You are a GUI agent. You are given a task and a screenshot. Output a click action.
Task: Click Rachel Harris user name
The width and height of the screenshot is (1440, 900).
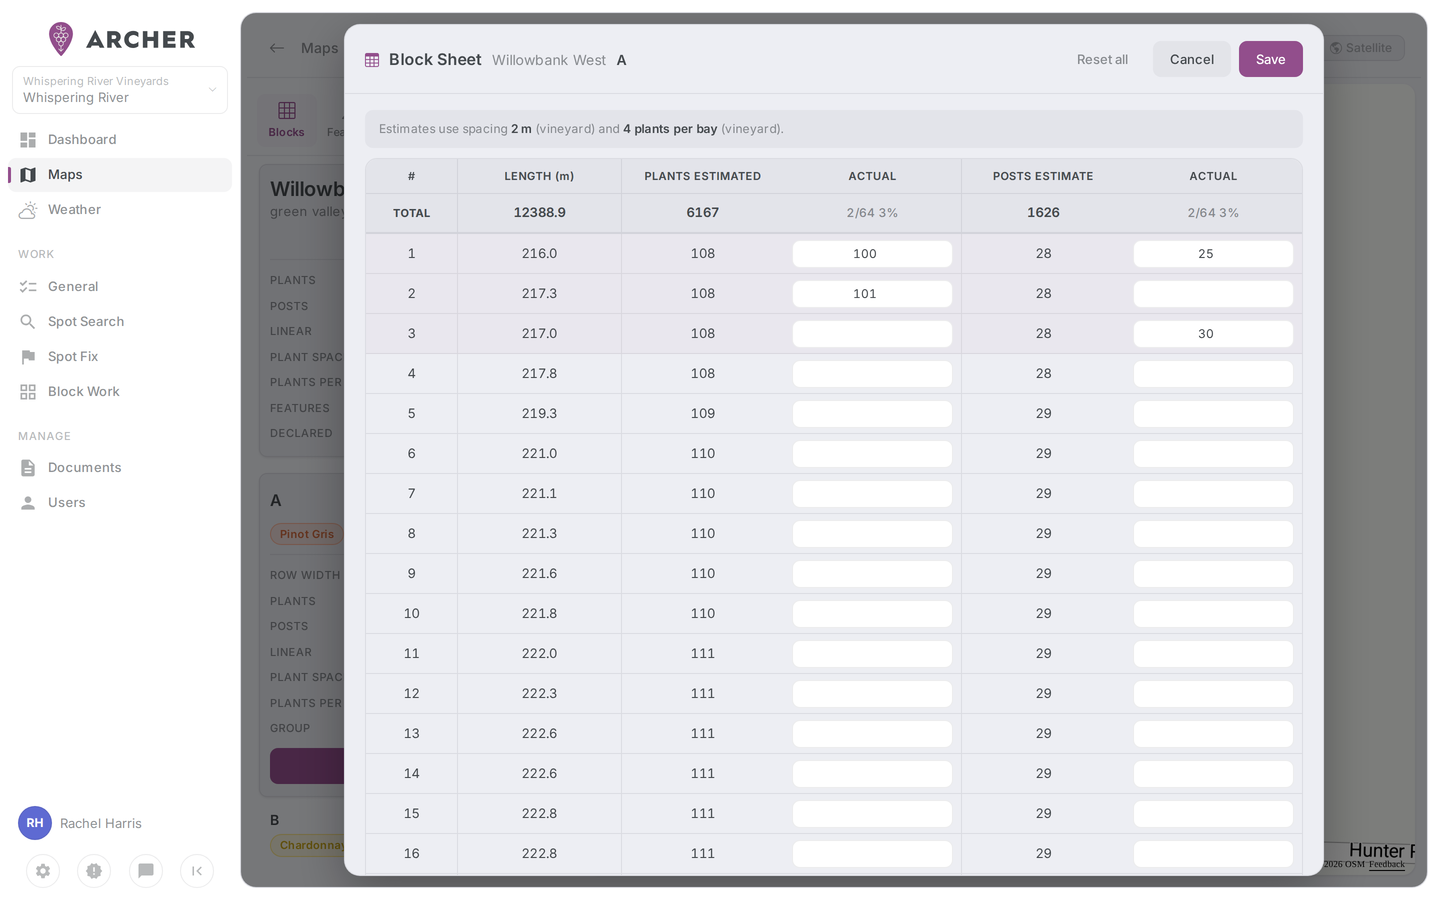(x=101, y=824)
